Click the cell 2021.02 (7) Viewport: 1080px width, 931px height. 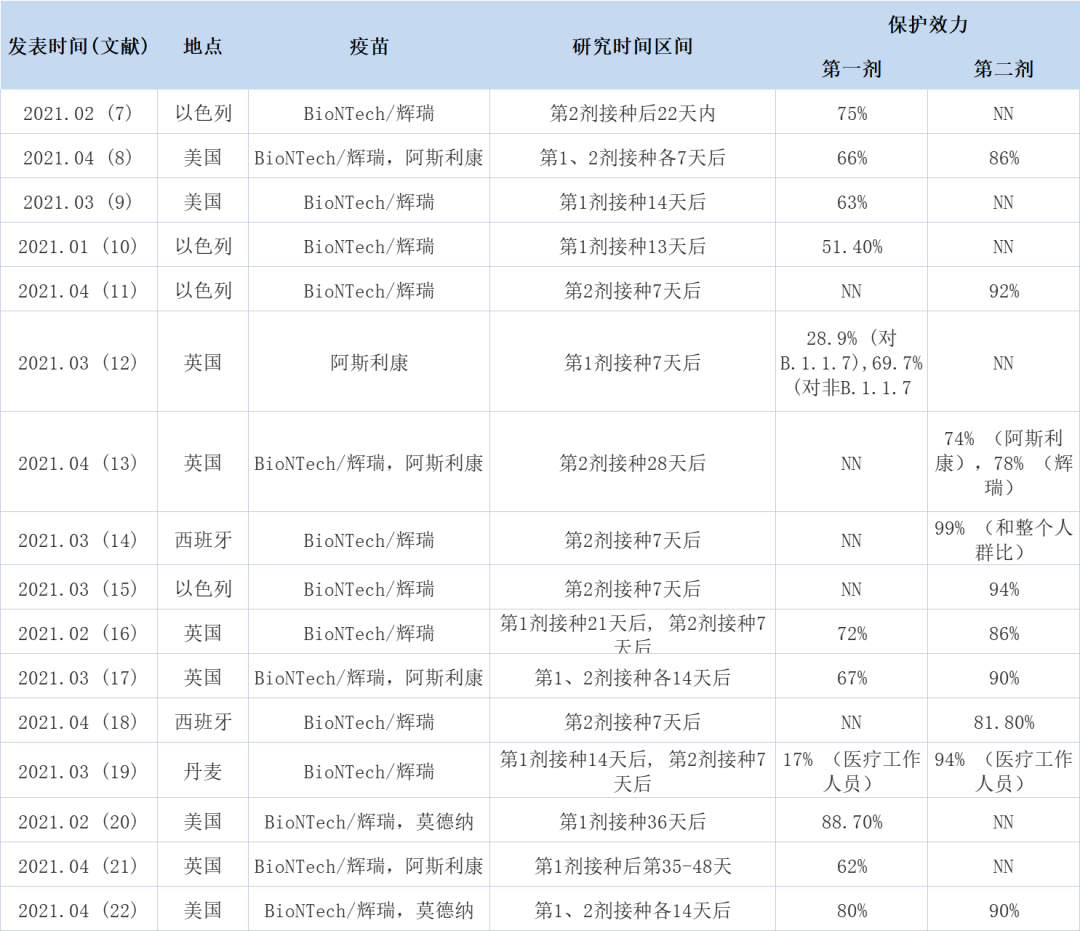(79, 113)
